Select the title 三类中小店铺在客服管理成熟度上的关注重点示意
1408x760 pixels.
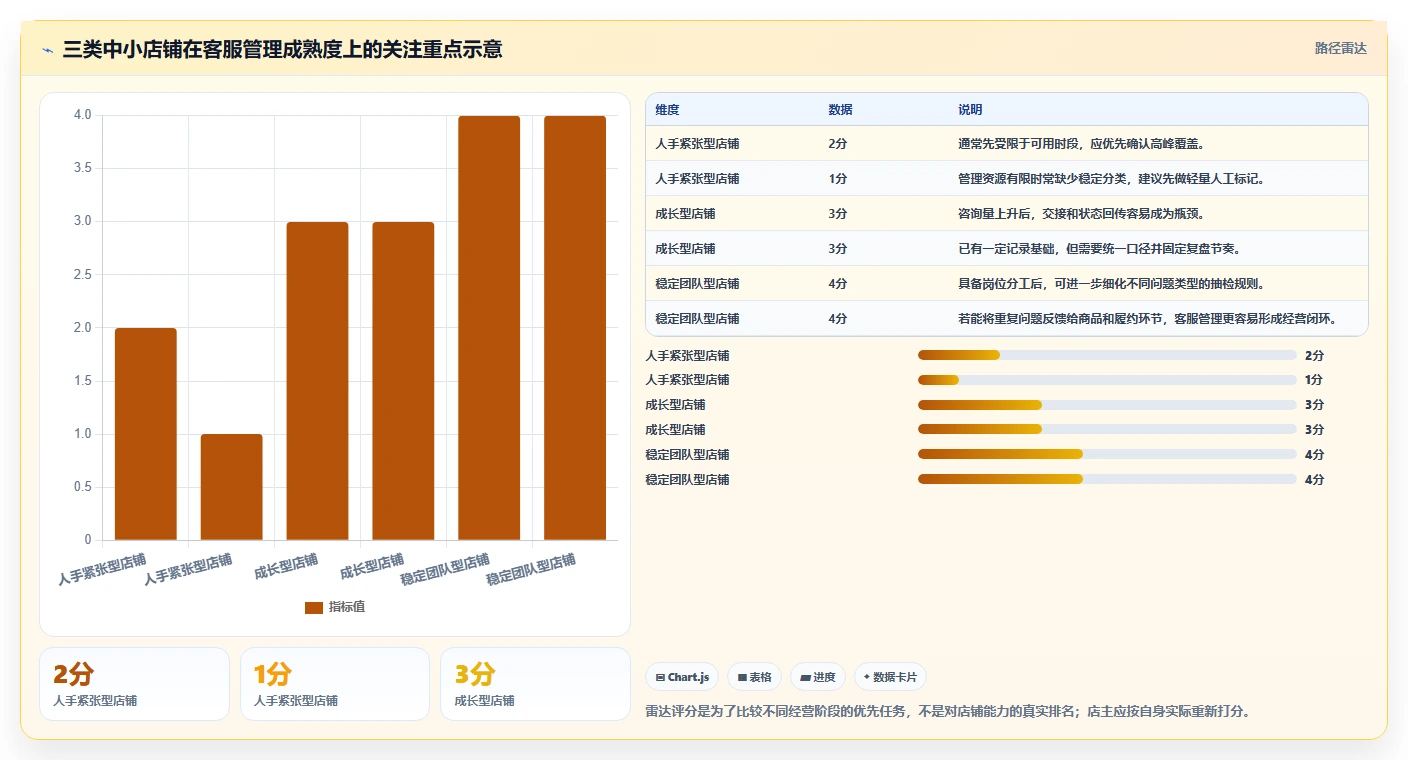point(282,49)
